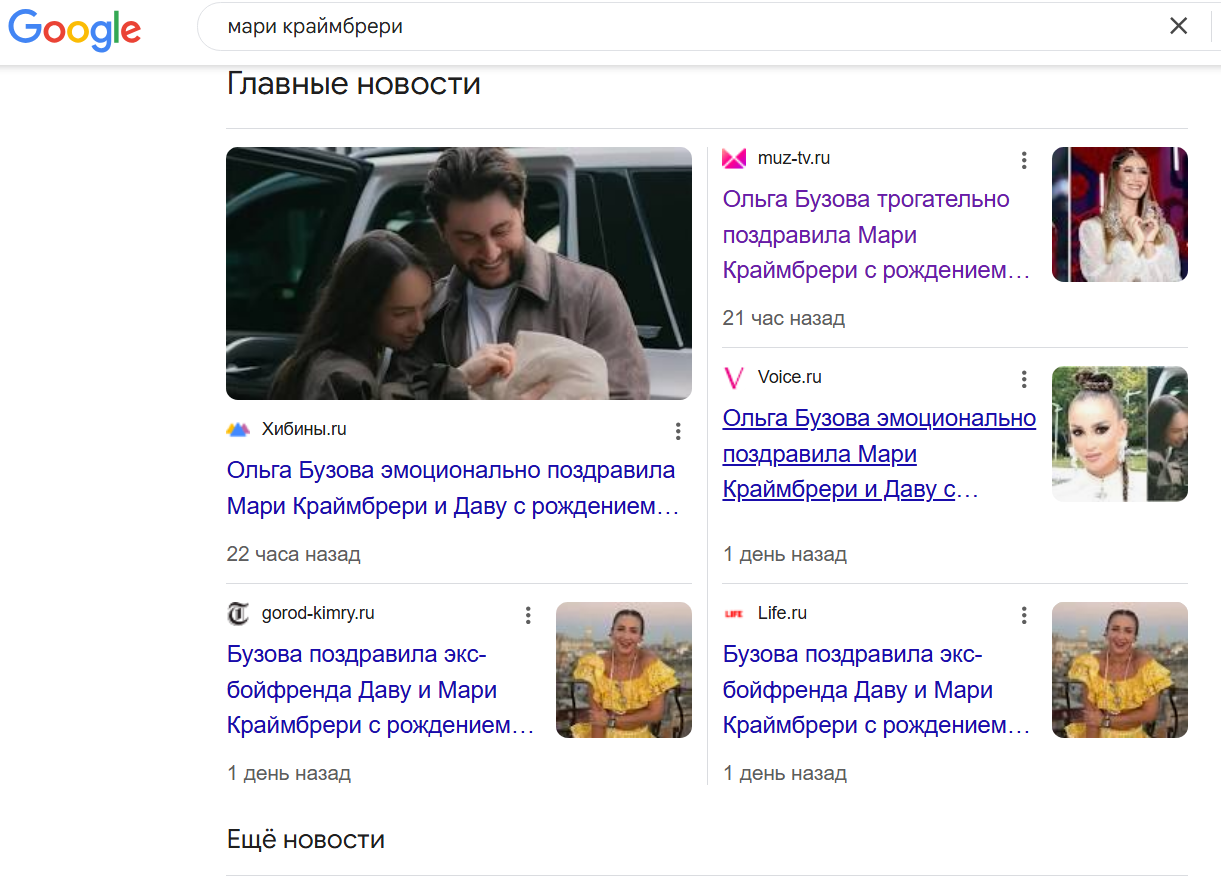Open the Voice.ru headline about Ольга Бузова
Screen dimensions: 1221x893
pos(879,454)
